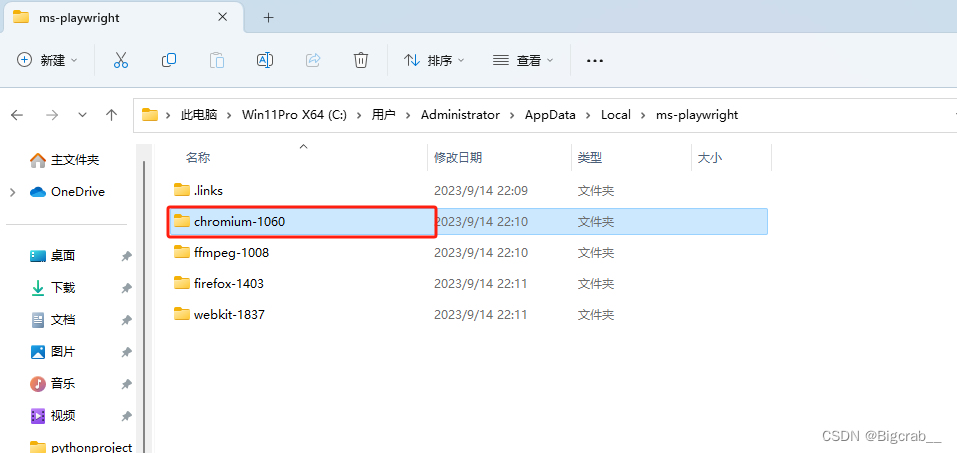Click Administrator breadcrumb segment

click(460, 115)
